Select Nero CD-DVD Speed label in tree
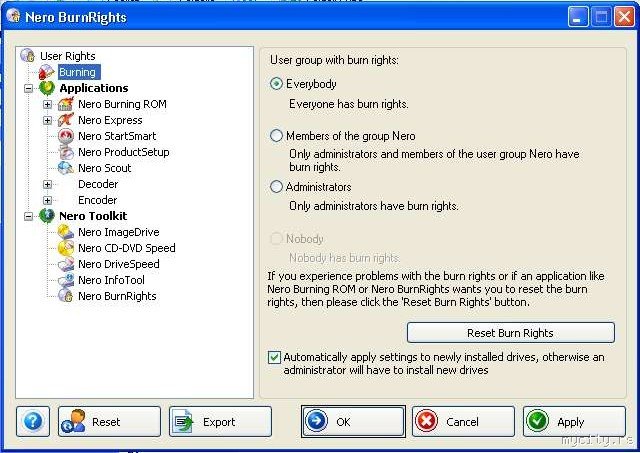Screen dimensions: 640x453 point(127,248)
